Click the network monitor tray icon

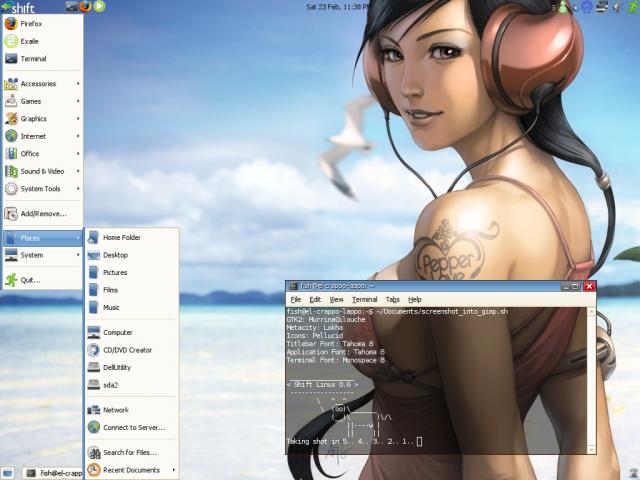pos(602,7)
